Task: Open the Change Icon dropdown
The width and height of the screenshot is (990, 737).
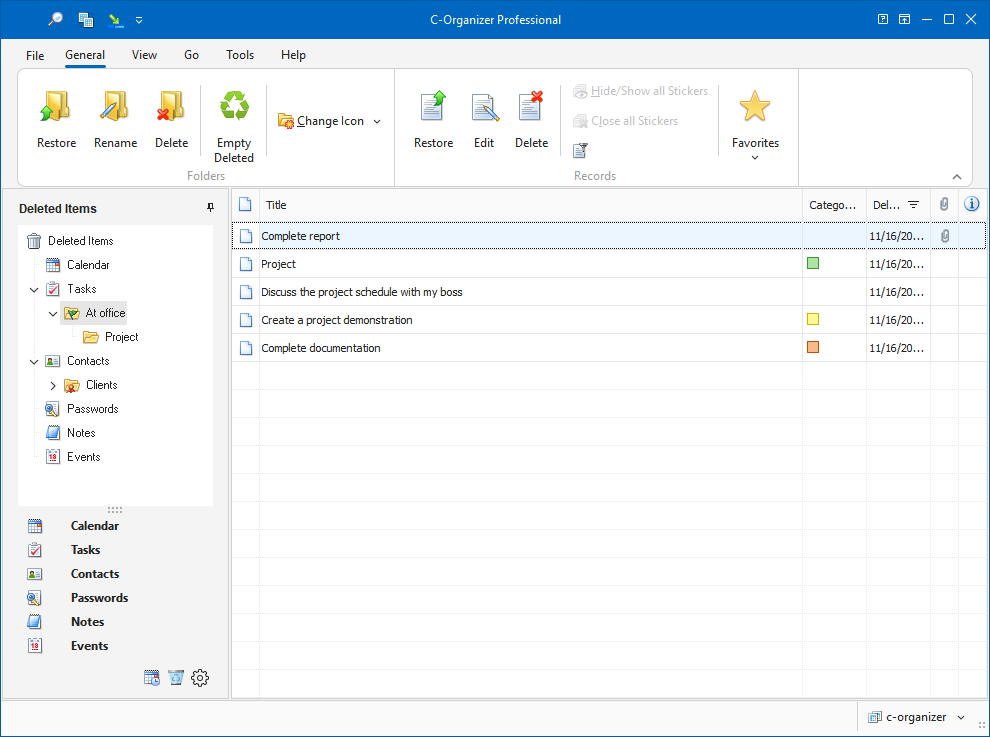Action: pos(330,121)
